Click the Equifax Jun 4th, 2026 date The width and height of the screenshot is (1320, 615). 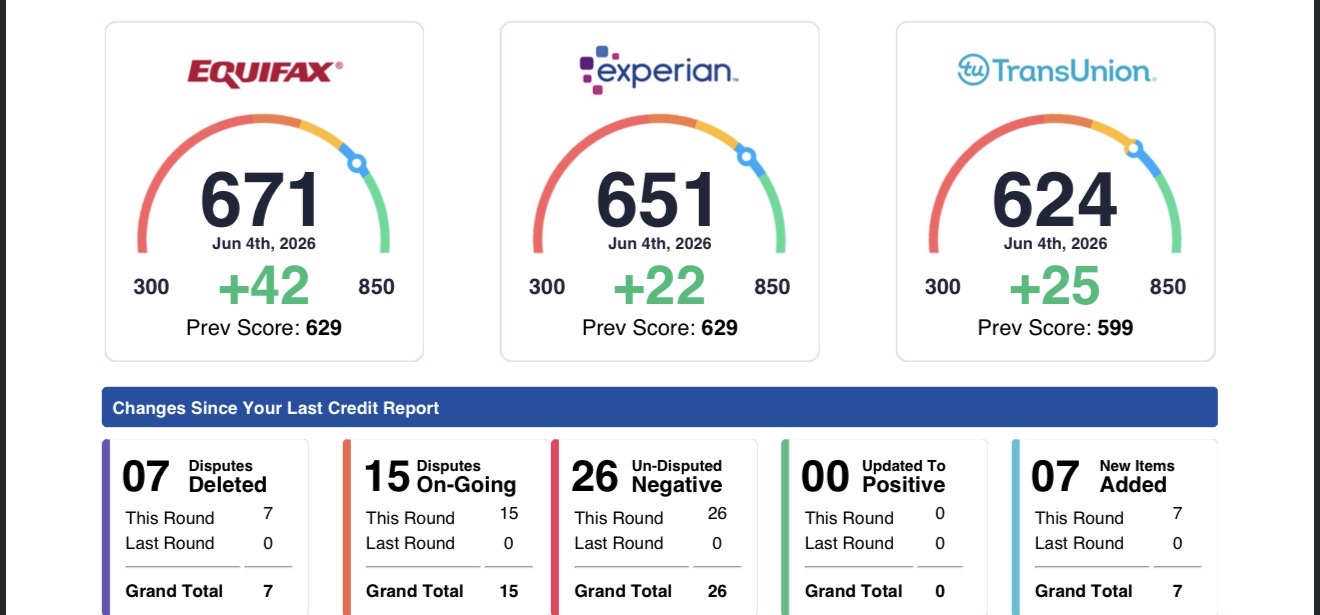(x=264, y=244)
